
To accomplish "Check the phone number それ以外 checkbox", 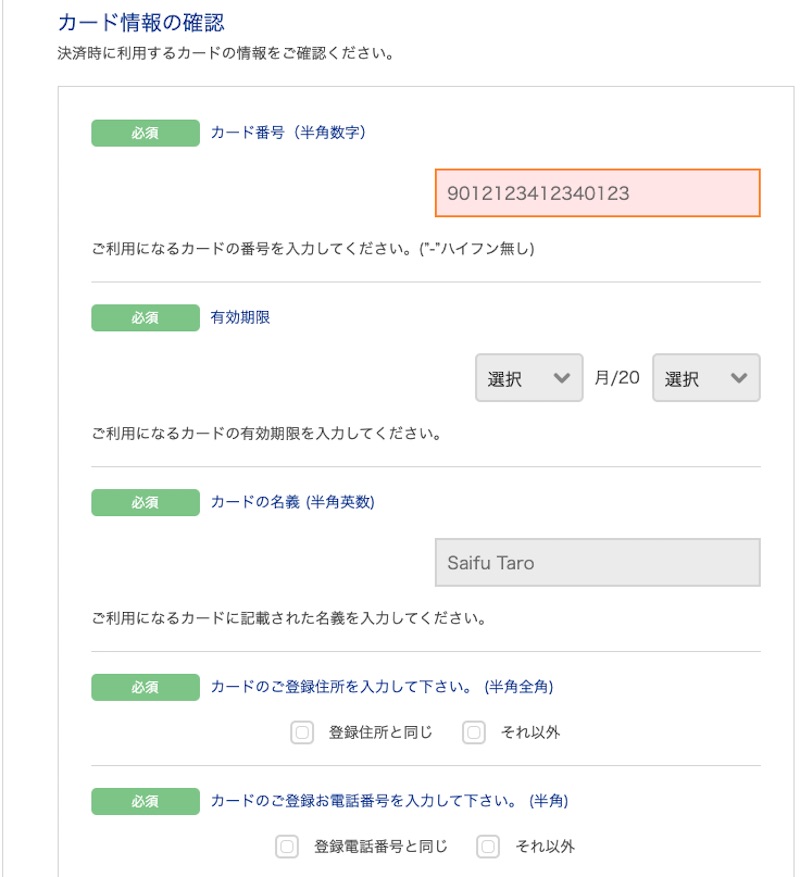I will (x=488, y=846).
